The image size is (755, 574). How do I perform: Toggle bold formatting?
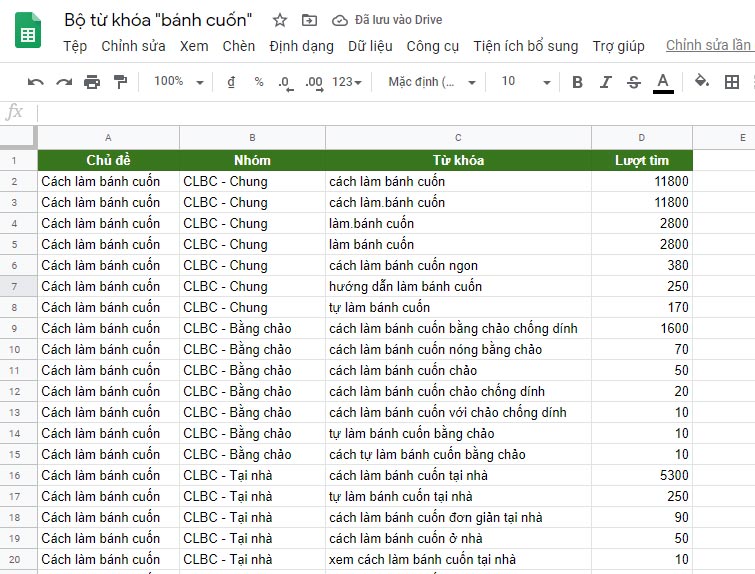tap(577, 82)
